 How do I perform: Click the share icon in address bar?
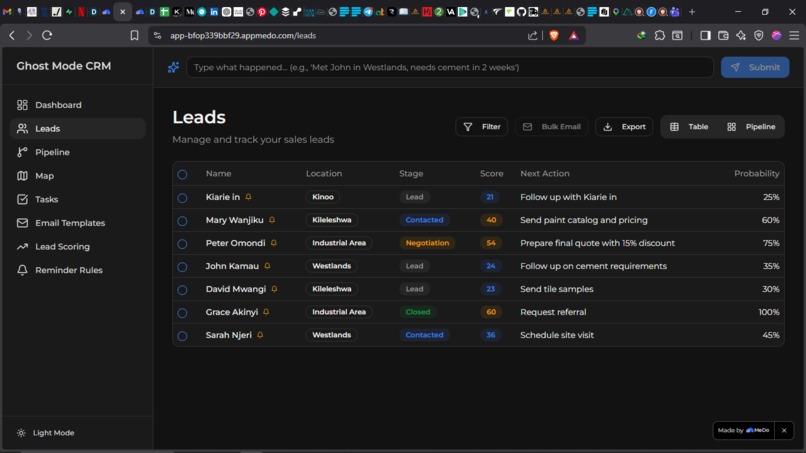532,35
